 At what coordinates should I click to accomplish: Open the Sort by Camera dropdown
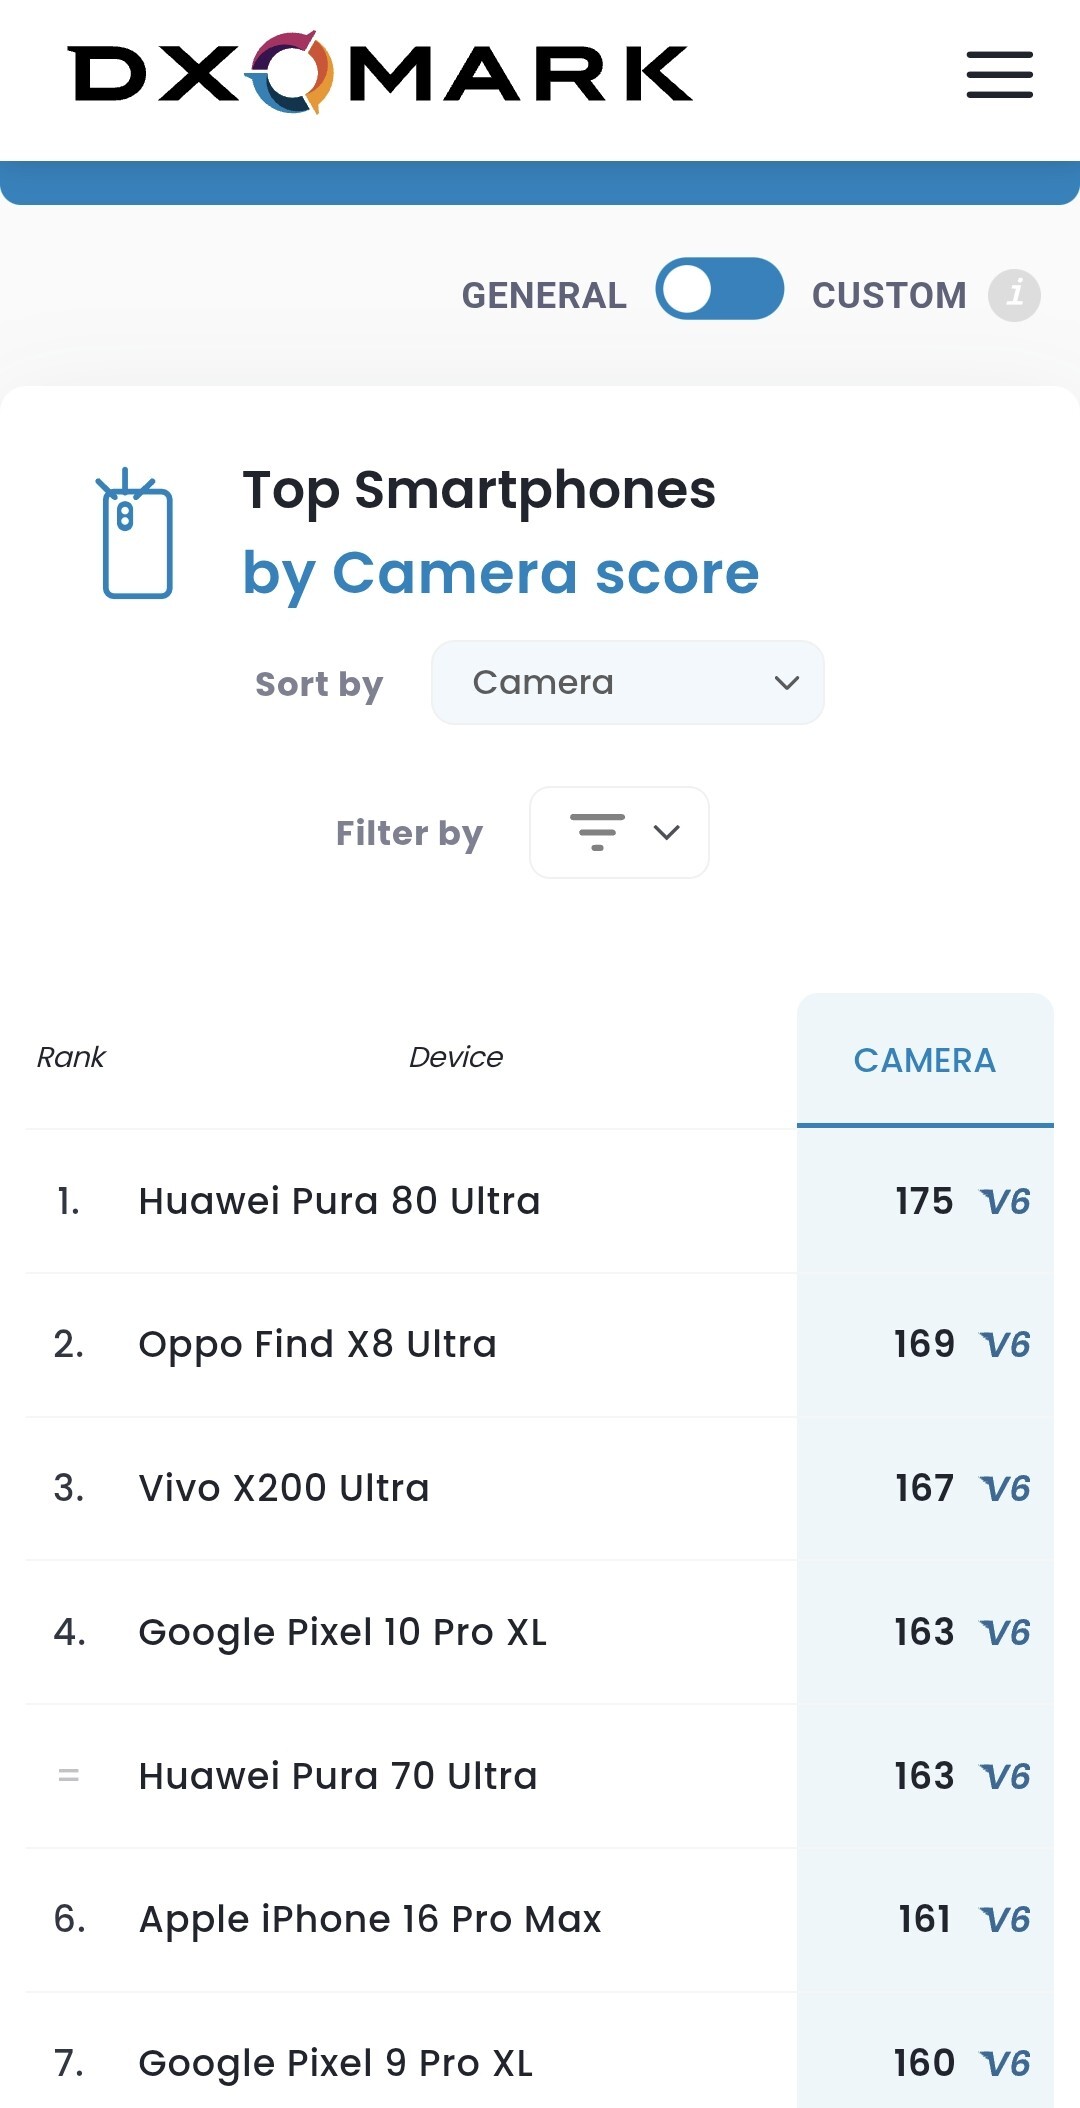coord(627,682)
